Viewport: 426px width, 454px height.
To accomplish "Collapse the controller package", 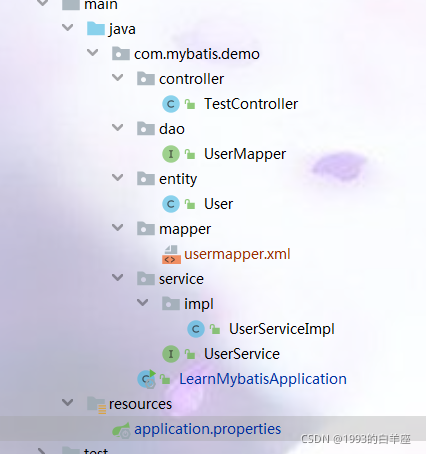I will (x=117, y=78).
